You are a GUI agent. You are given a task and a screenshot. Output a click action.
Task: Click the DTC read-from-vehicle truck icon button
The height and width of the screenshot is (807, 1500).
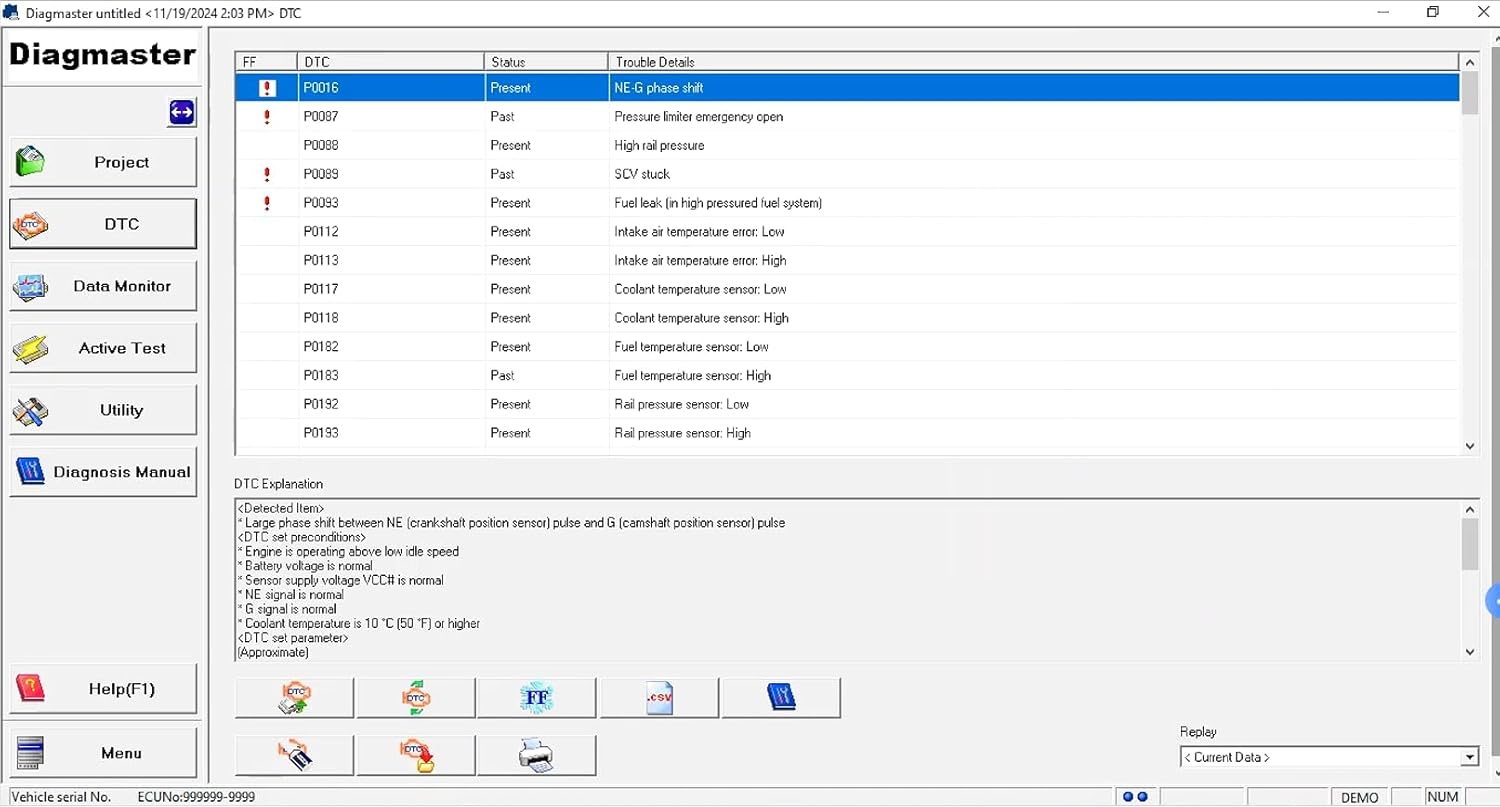tap(294, 698)
